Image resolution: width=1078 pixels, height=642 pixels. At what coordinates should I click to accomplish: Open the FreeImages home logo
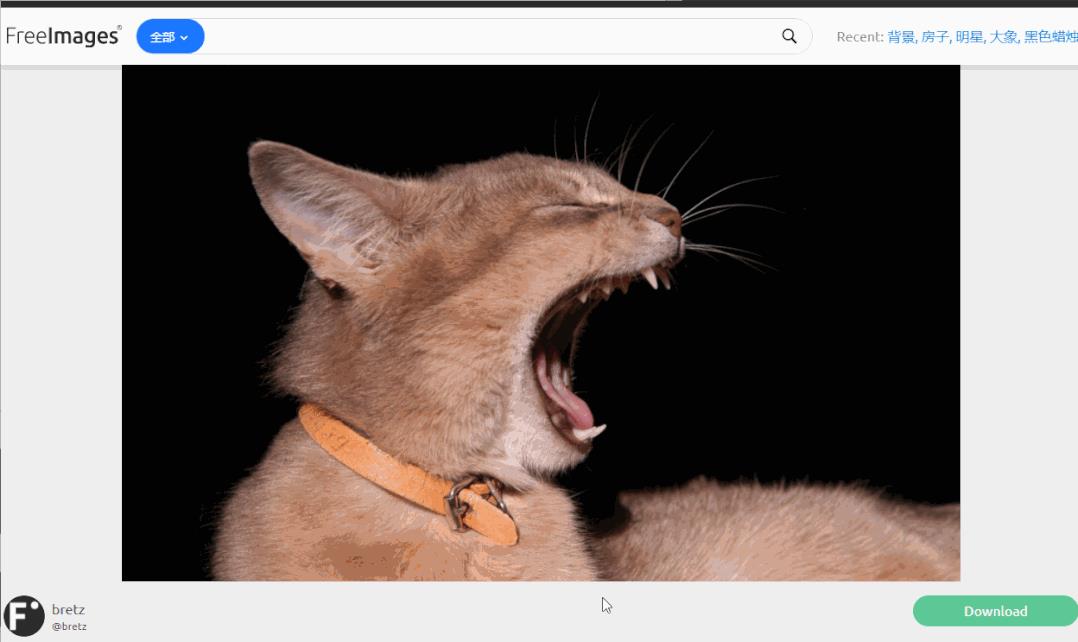pos(63,36)
